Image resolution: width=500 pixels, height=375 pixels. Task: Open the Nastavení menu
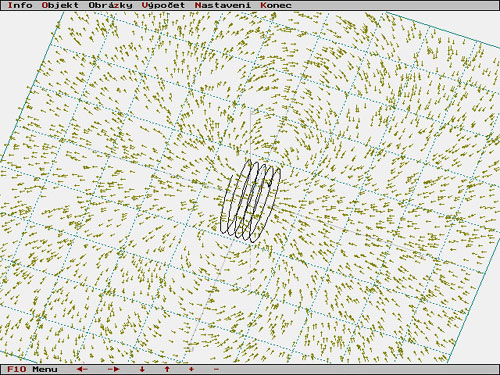tap(223, 5)
